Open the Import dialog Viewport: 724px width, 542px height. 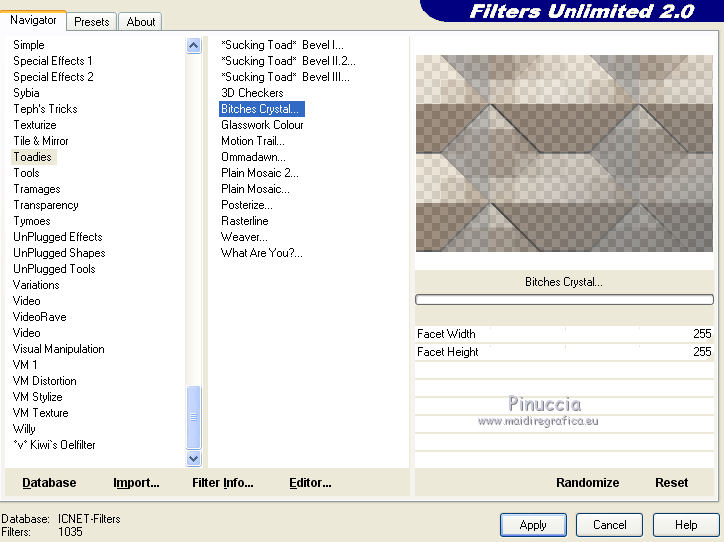[x=136, y=482]
